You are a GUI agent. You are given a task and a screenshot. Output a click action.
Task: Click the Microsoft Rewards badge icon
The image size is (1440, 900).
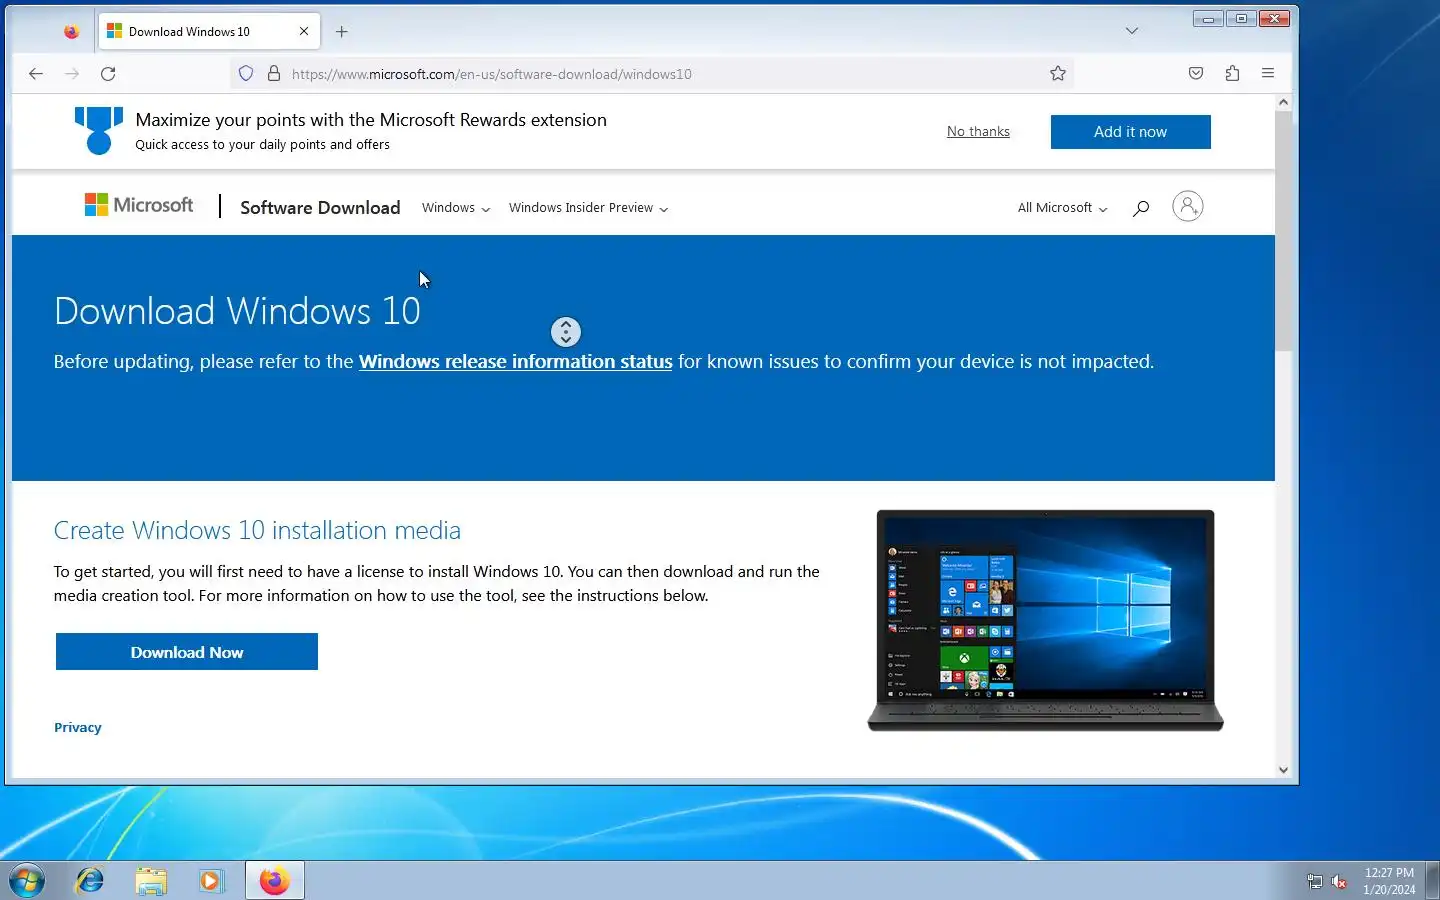(x=99, y=131)
